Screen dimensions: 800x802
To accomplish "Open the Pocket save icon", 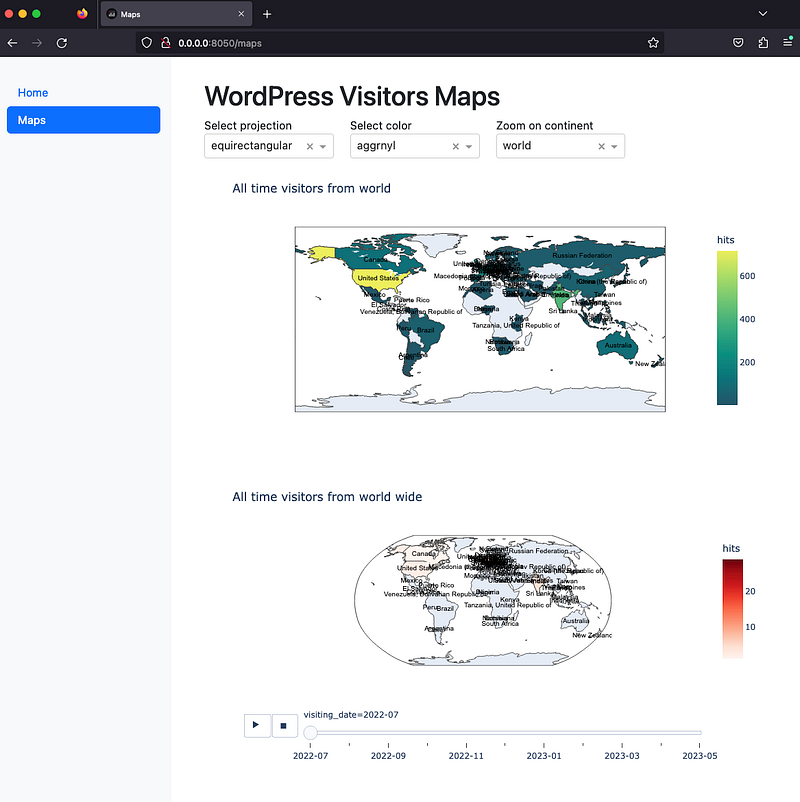I will 738,43.
